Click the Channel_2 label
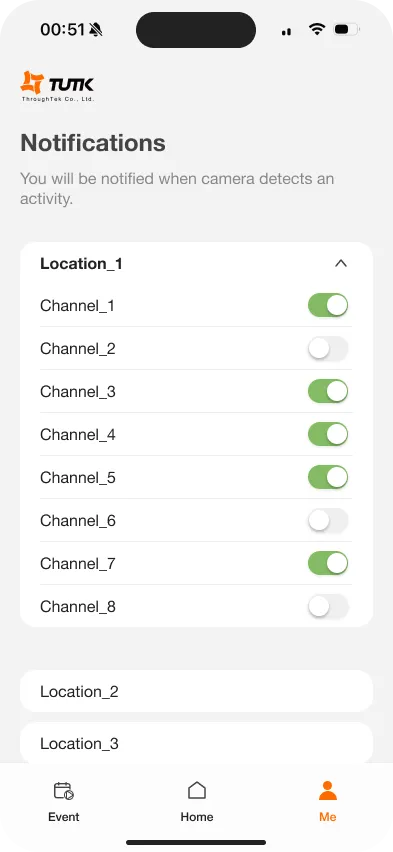The image size is (393, 852). click(78, 349)
